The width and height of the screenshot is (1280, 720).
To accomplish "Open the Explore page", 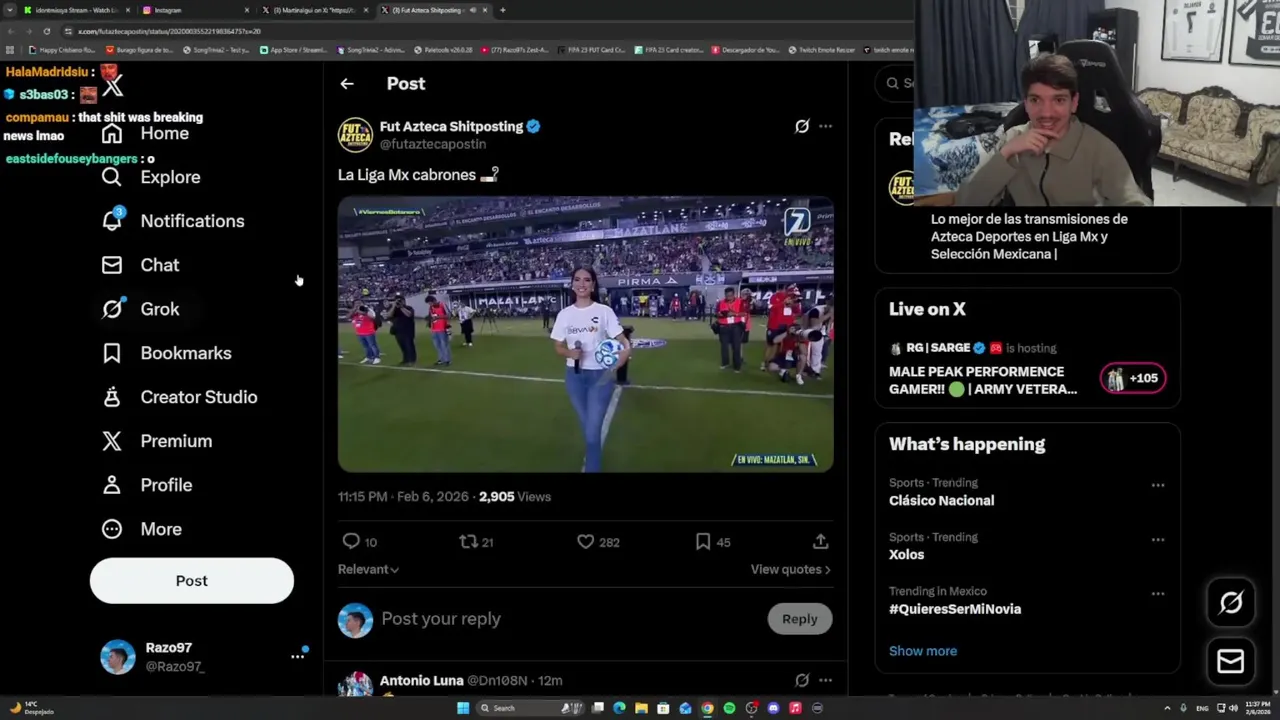I will click(x=151, y=177).
